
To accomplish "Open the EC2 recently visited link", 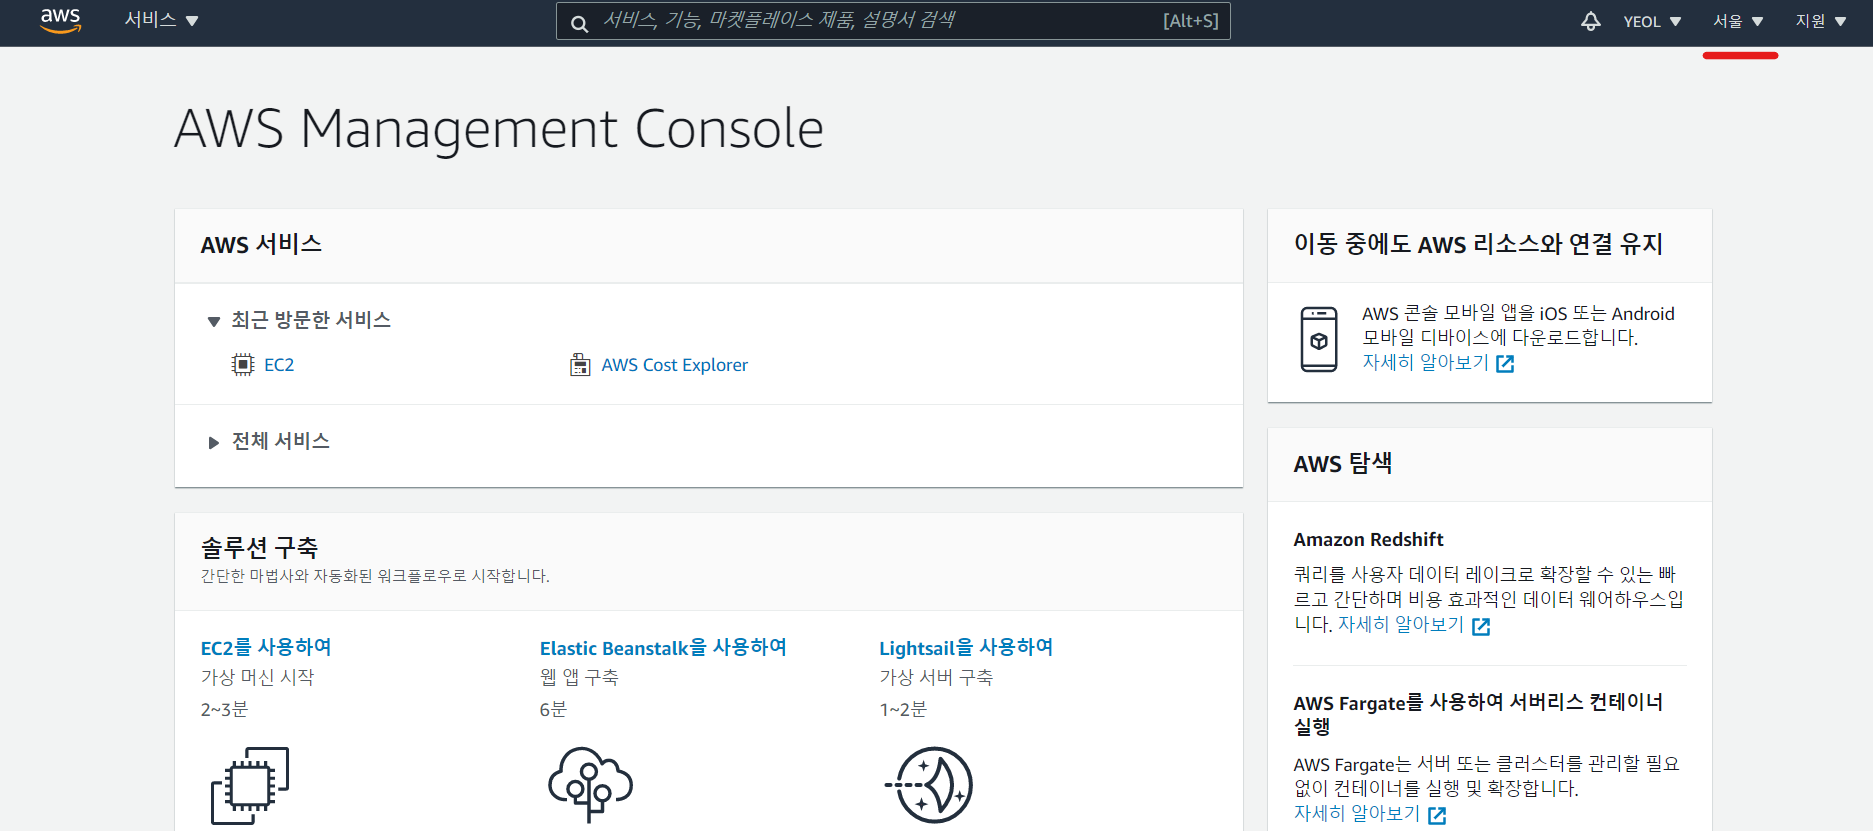I will click(279, 365).
